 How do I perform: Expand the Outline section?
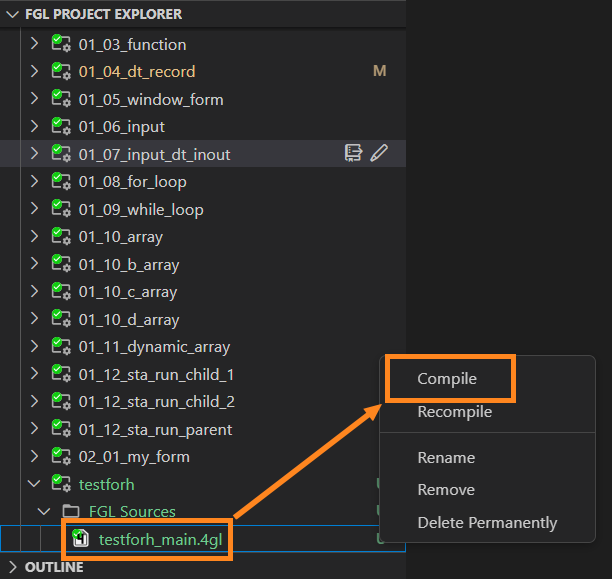(x=12, y=567)
